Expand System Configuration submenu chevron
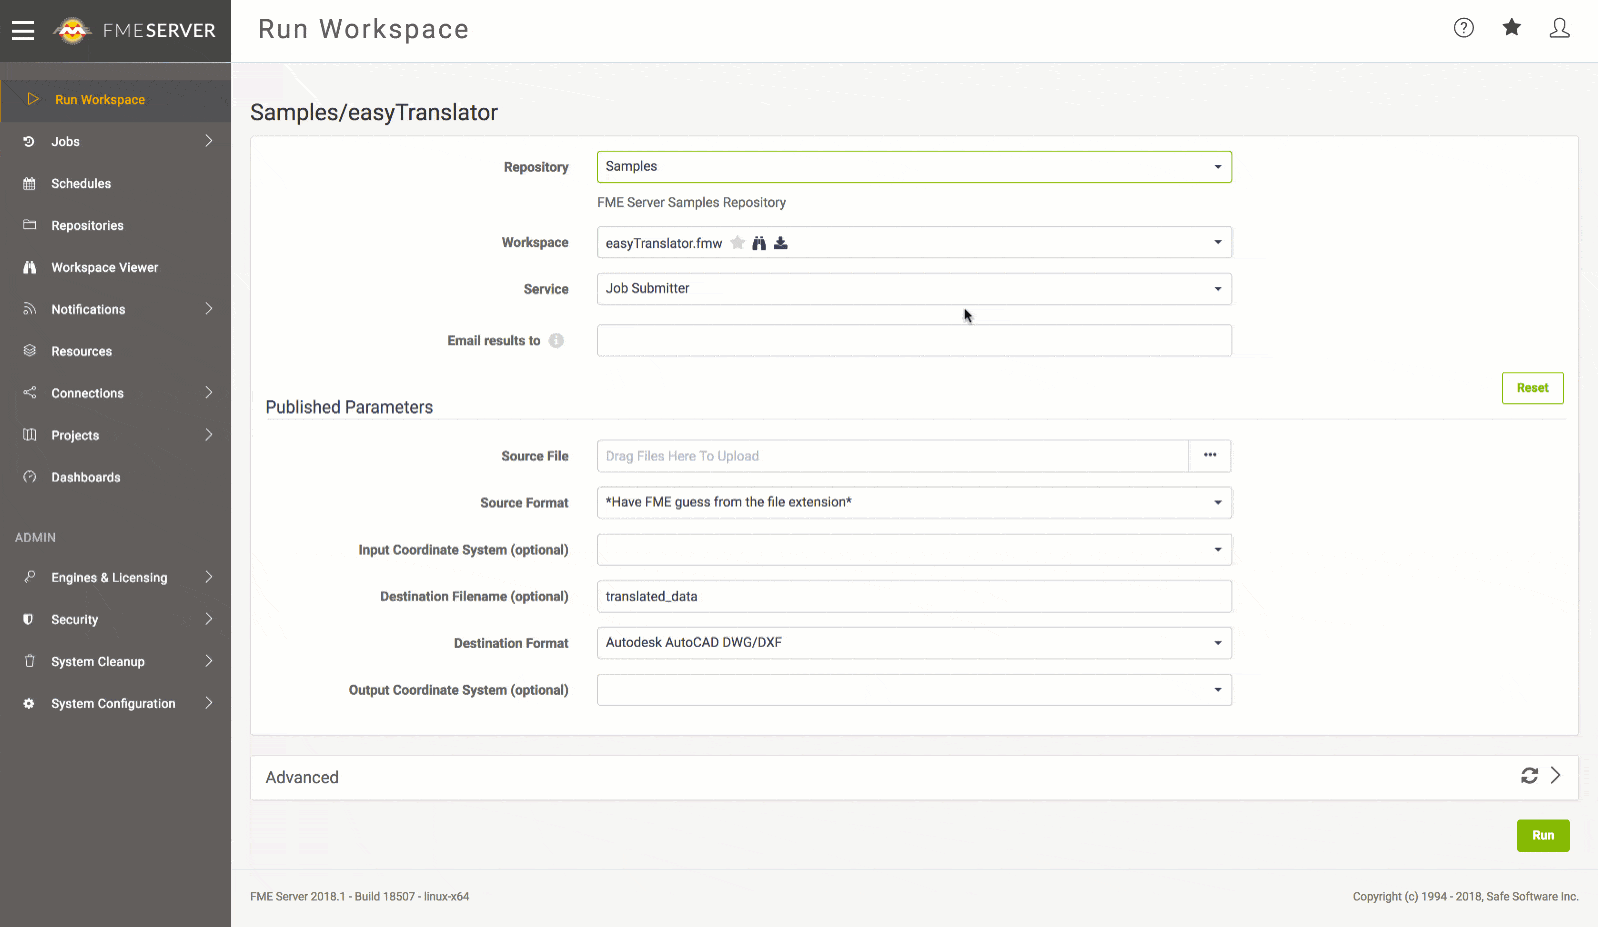1598x927 pixels. [209, 703]
